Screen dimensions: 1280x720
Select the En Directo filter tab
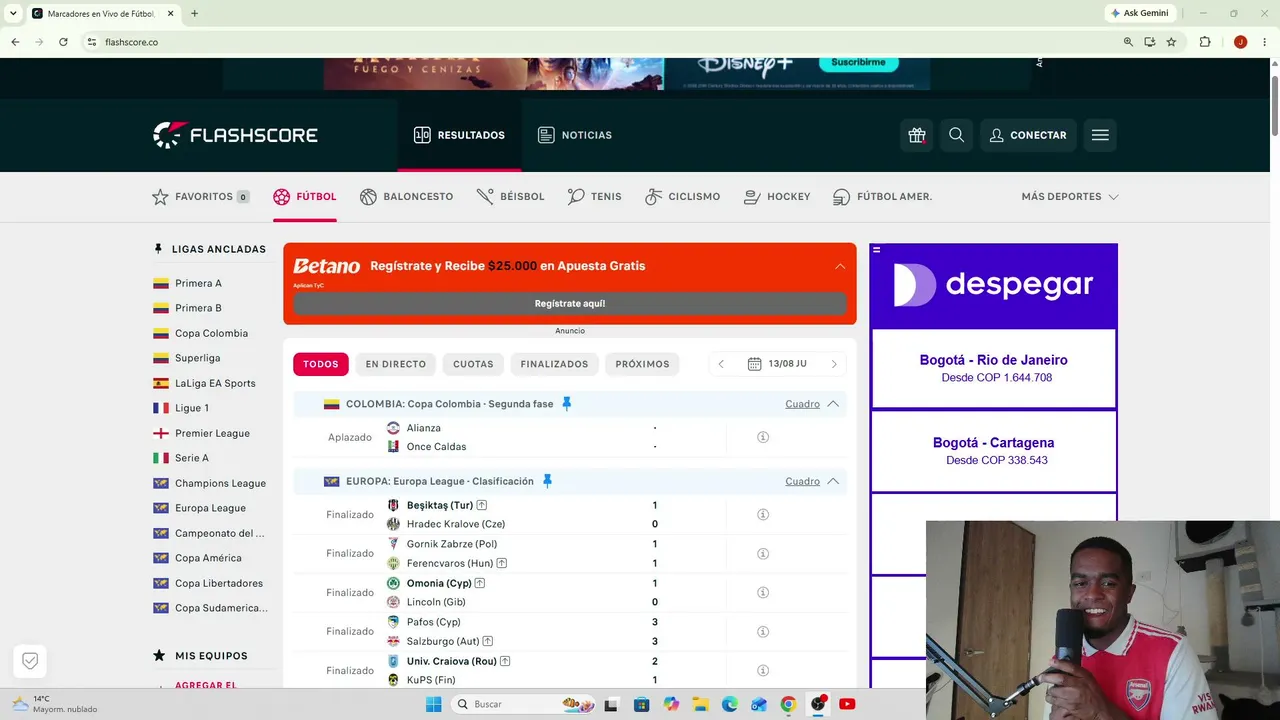click(x=396, y=364)
